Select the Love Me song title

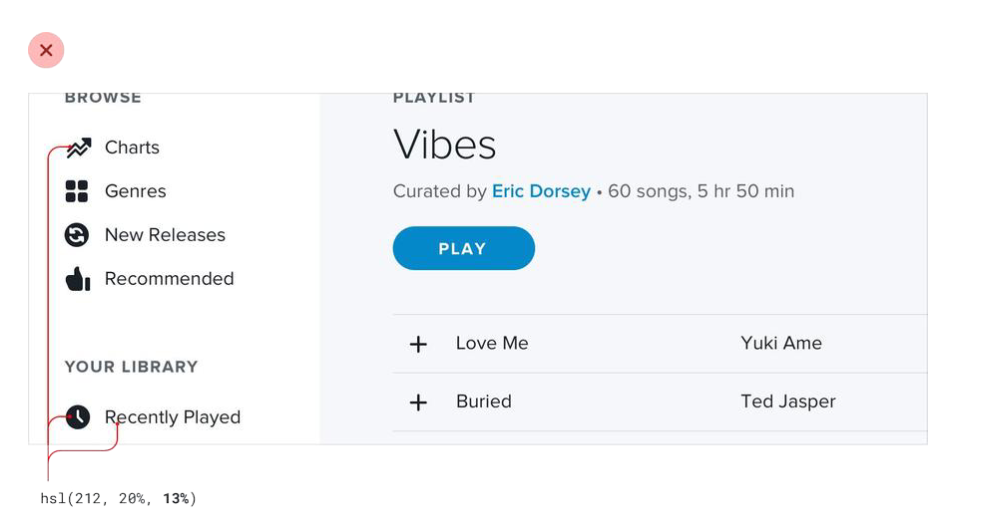coord(492,343)
